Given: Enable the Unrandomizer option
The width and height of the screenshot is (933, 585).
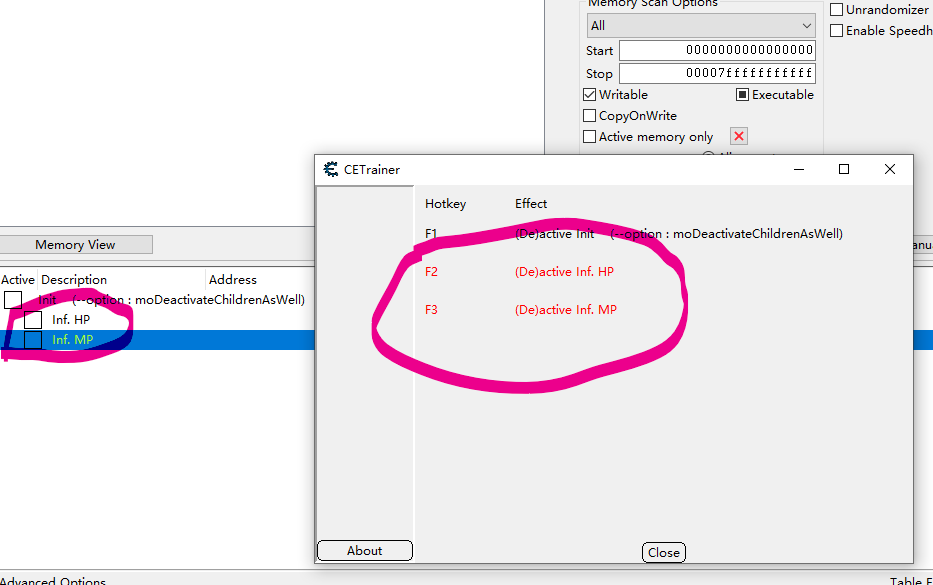Looking at the screenshot, I should tap(837, 9).
